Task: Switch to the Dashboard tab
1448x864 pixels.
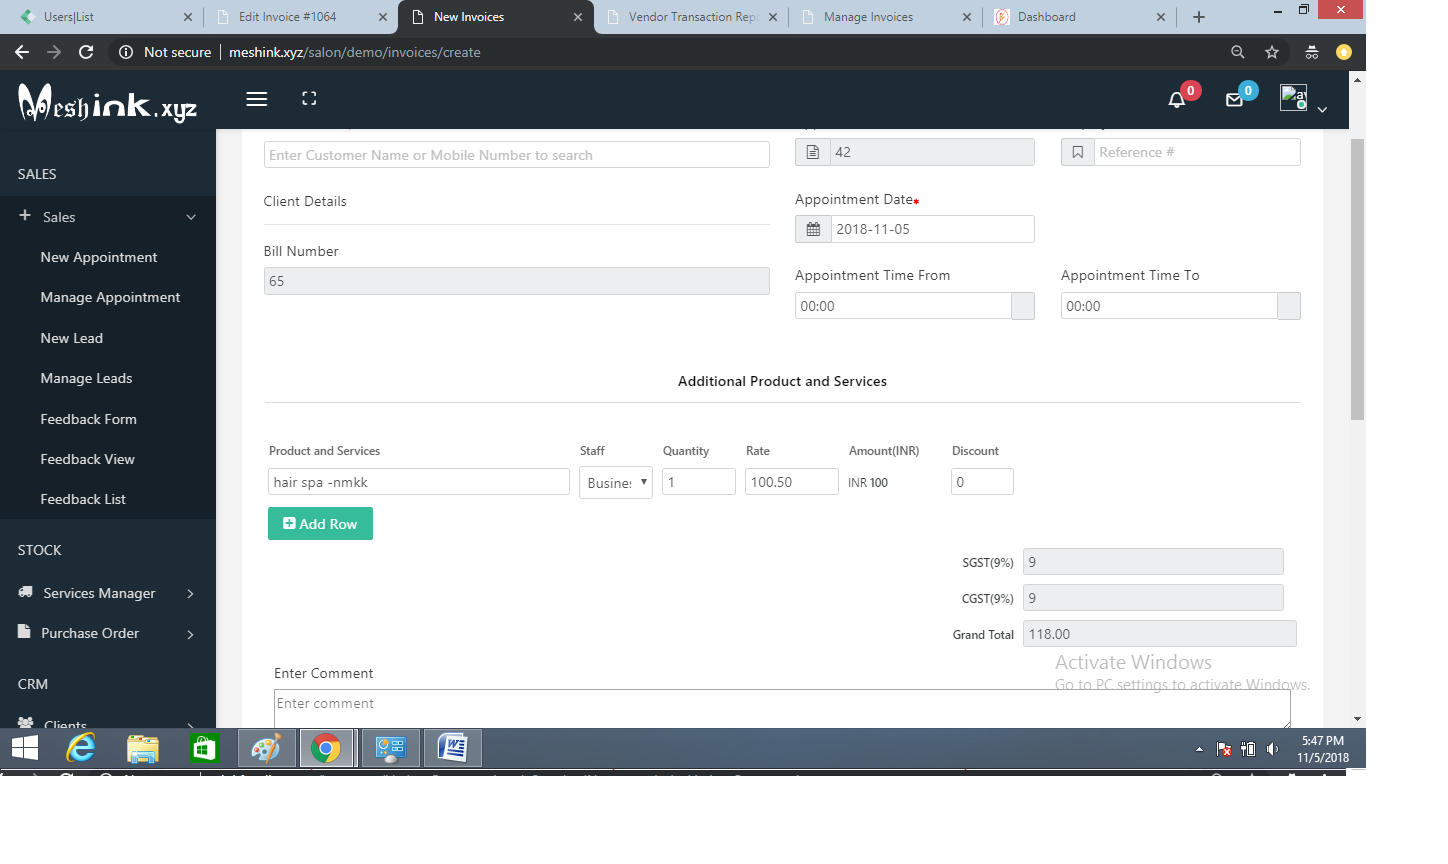Action: (x=1080, y=17)
